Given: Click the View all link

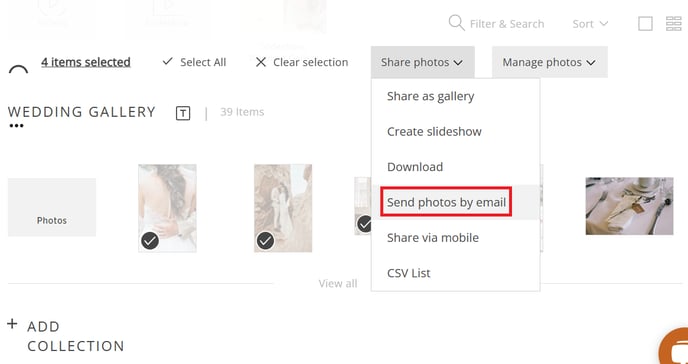Looking at the screenshot, I should tap(338, 283).
